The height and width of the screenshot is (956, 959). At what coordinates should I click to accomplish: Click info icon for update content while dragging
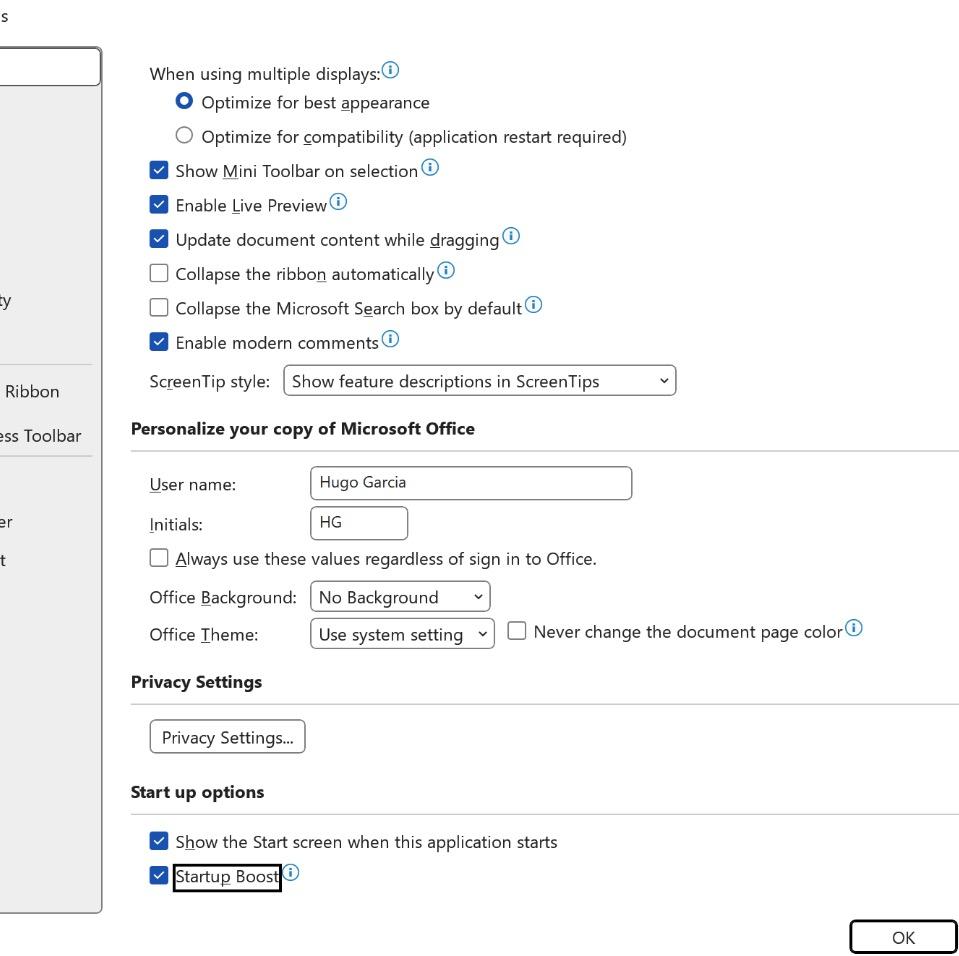click(x=511, y=235)
